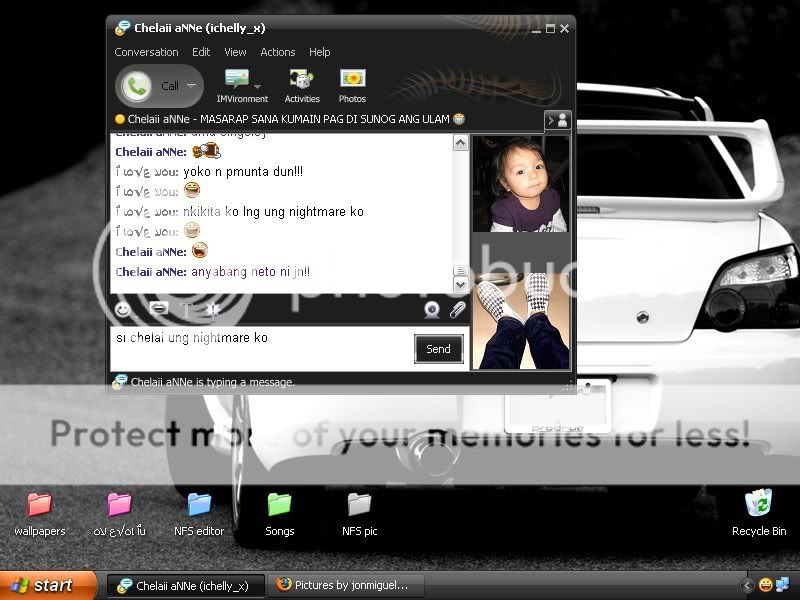Open text formatting T icon
Viewport: 800px width, 600px height.
[186, 310]
